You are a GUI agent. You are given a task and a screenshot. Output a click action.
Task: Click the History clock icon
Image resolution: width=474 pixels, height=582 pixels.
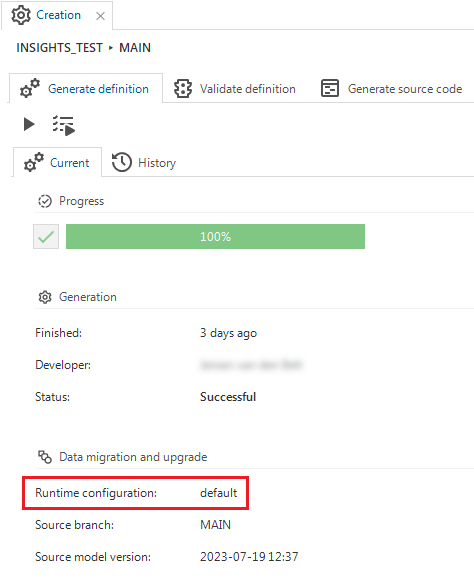(x=122, y=162)
